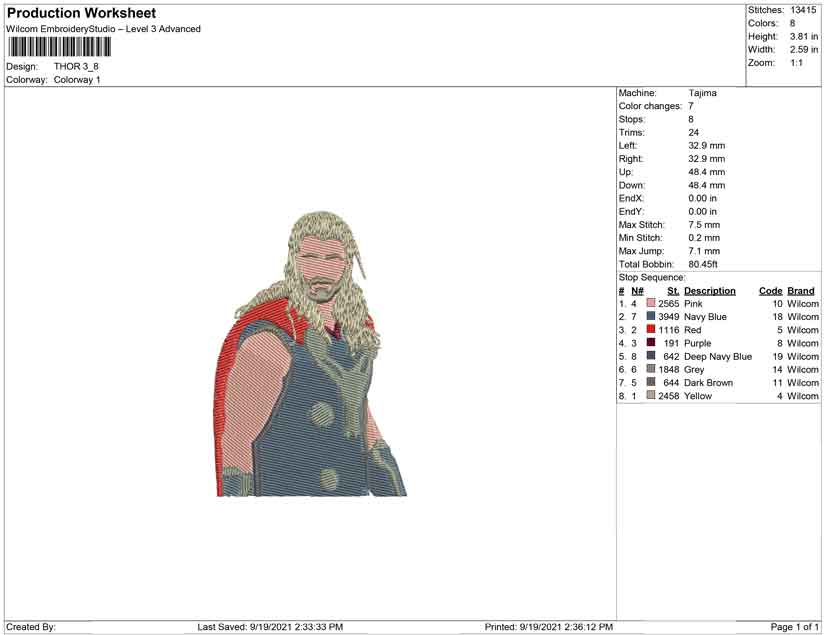825x635 pixels.
Task: Click the stitch count '3949' for Navy Blue
Action: [669, 317]
